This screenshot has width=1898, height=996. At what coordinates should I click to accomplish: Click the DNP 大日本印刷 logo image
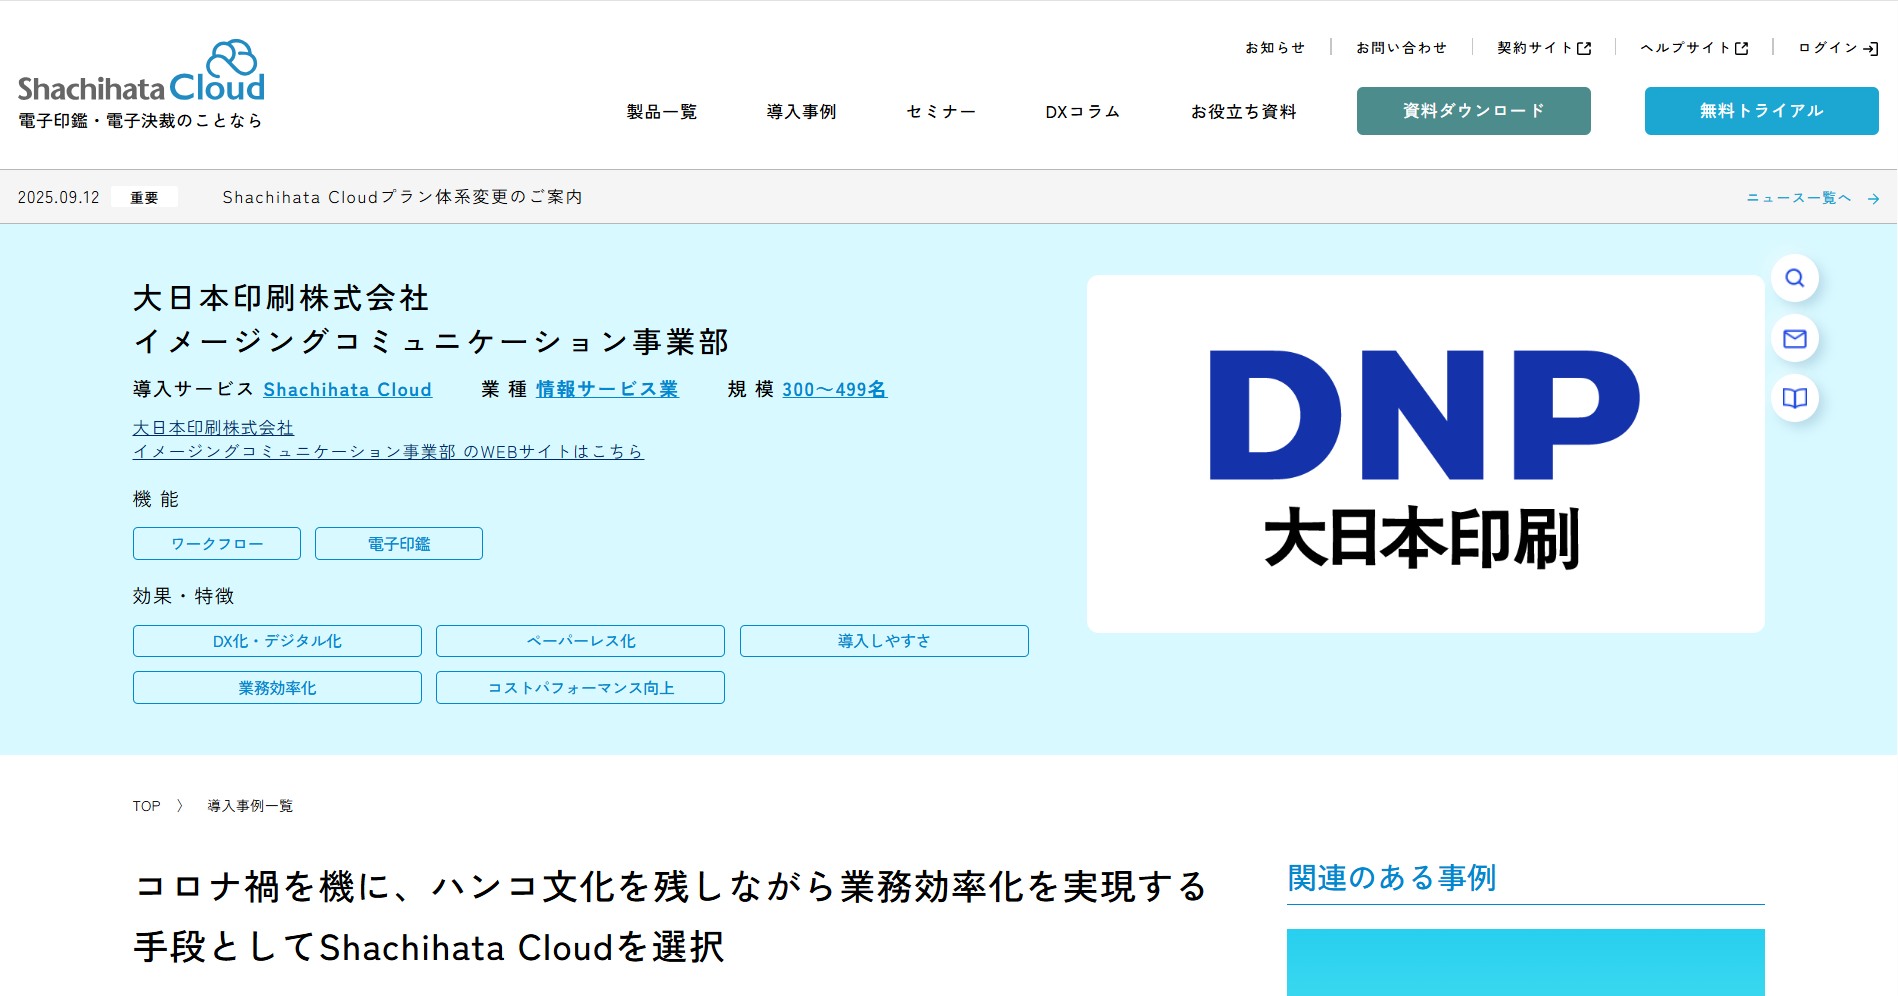tap(1425, 454)
